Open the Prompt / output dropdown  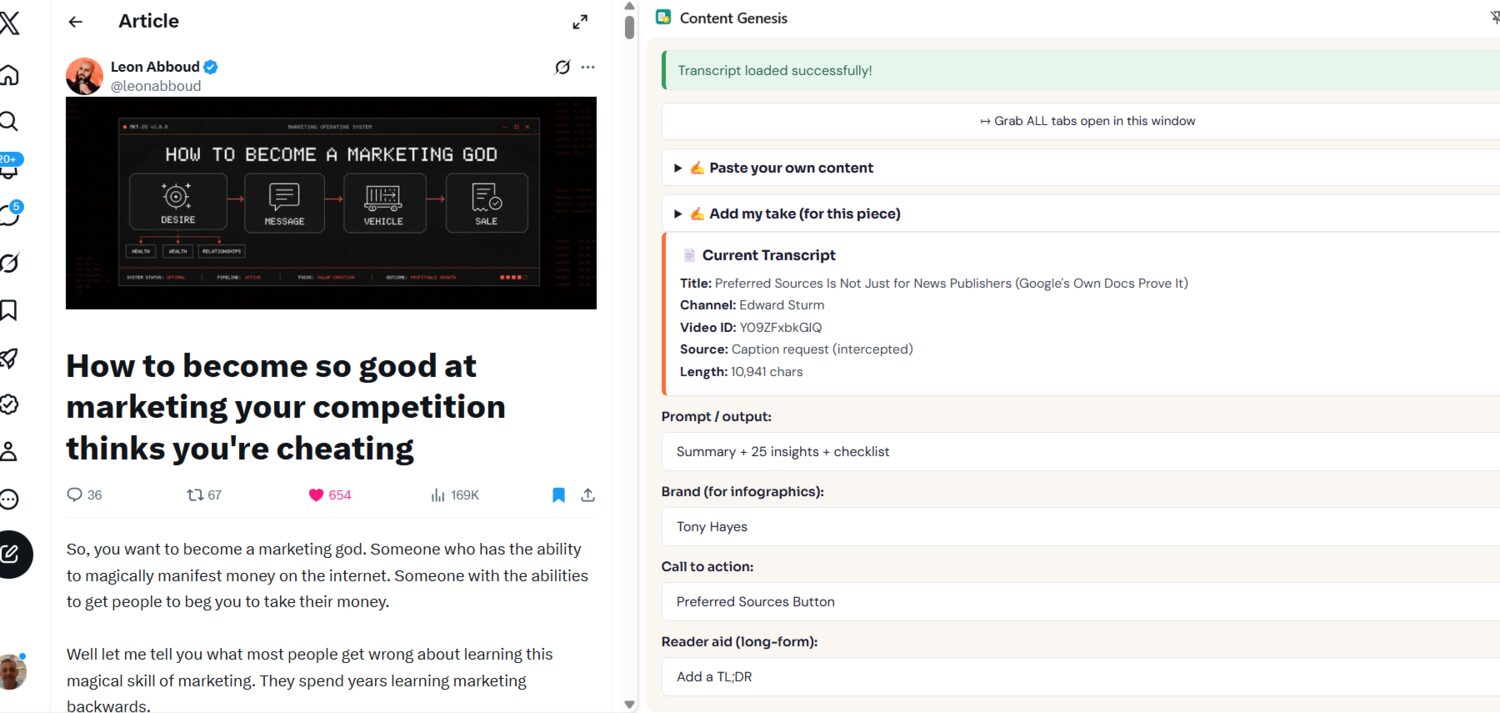(x=1080, y=452)
